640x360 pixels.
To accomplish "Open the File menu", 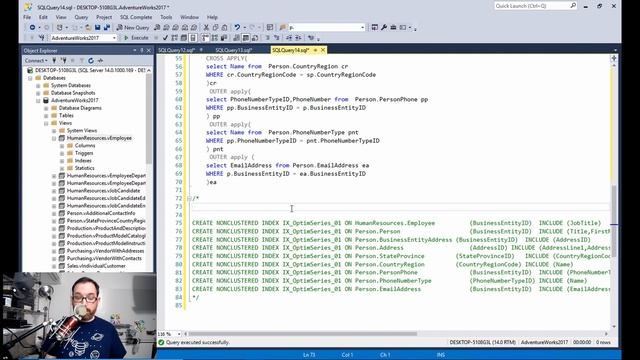I will point(27,17).
